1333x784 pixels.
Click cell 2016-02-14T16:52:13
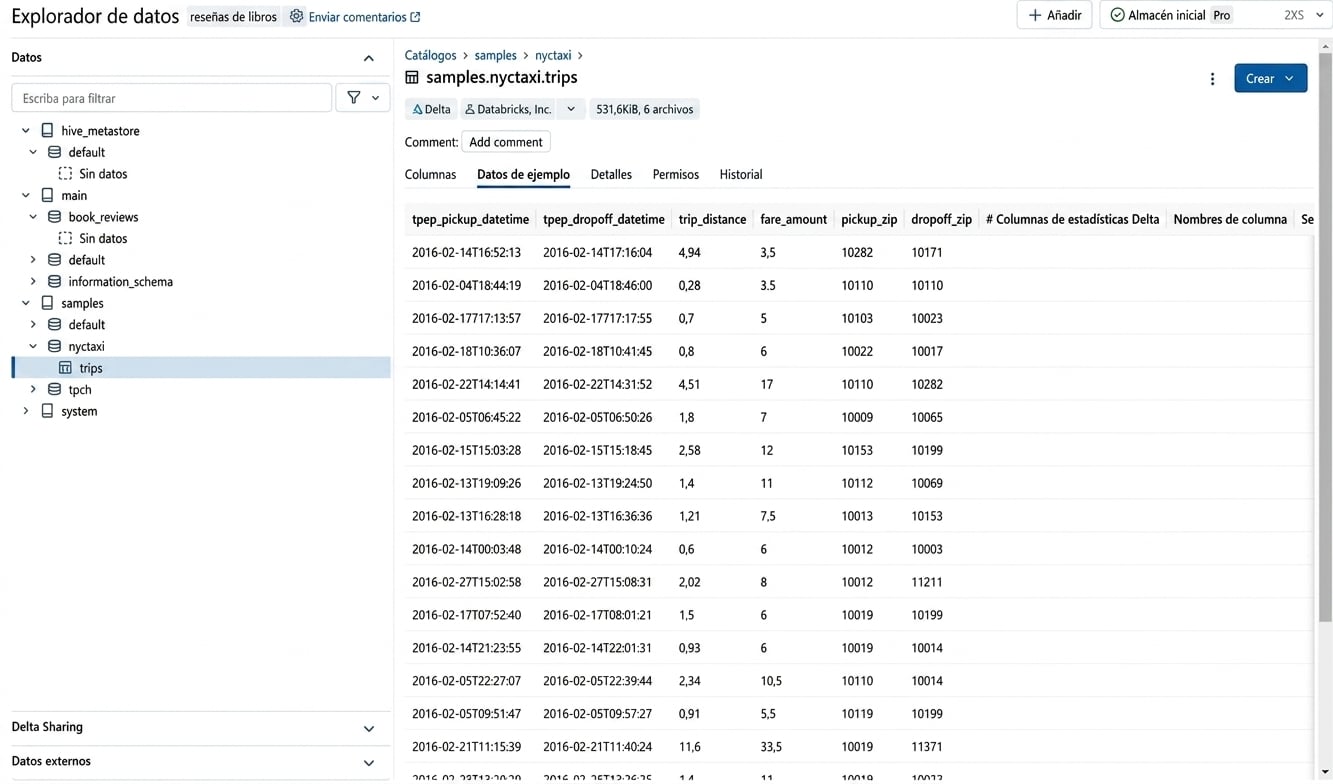[x=466, y=253]
